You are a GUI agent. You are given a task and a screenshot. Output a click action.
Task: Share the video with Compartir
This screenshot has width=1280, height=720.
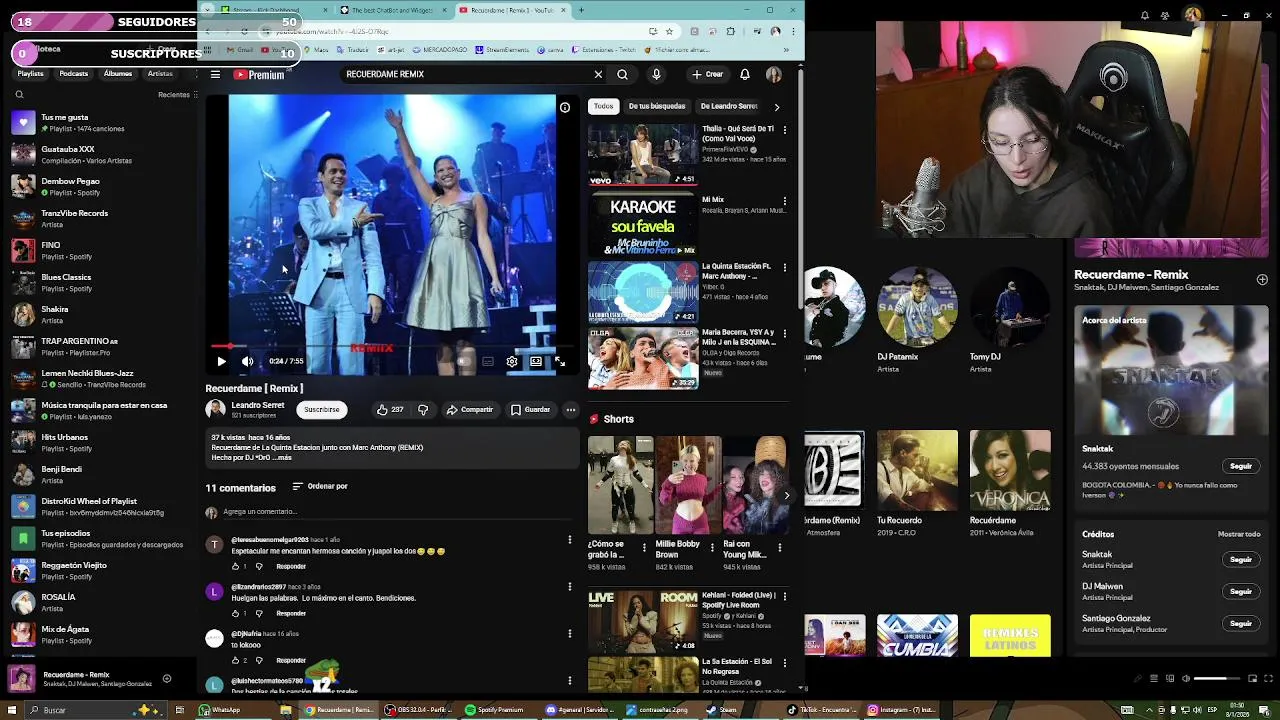470,410
